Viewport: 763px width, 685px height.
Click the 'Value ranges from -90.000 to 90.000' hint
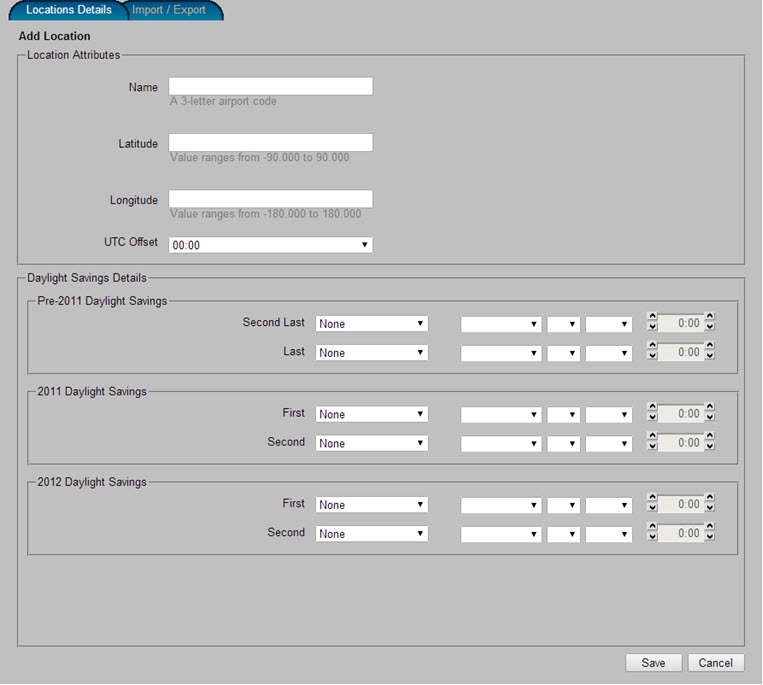259,158
